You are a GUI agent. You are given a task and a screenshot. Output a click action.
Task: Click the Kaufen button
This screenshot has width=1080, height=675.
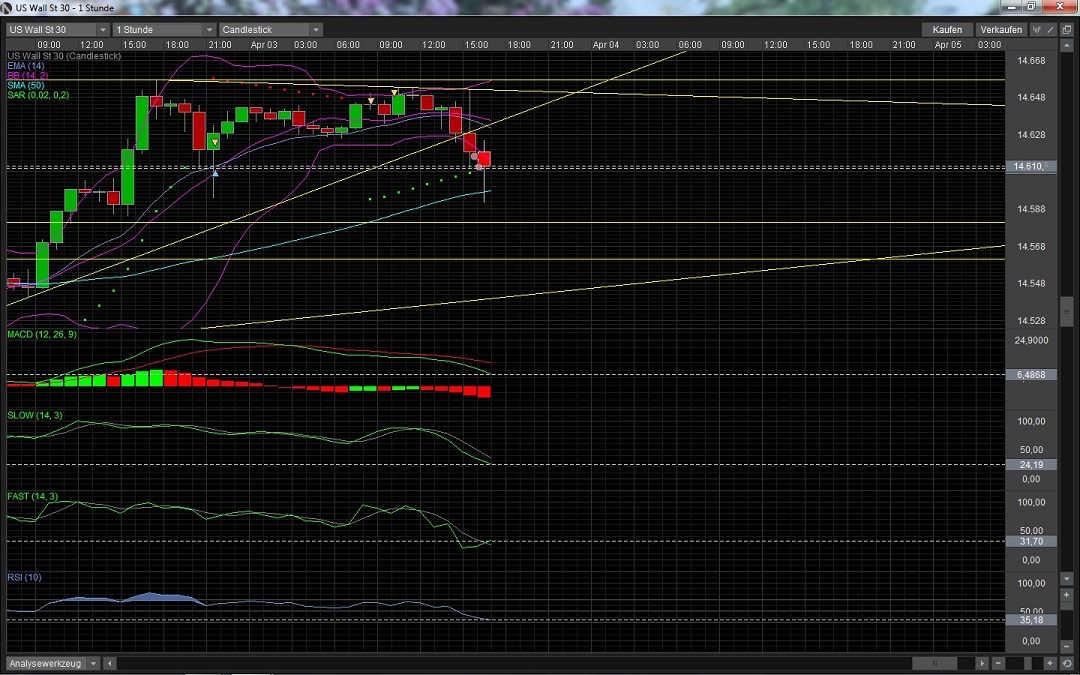coord(947,30)
